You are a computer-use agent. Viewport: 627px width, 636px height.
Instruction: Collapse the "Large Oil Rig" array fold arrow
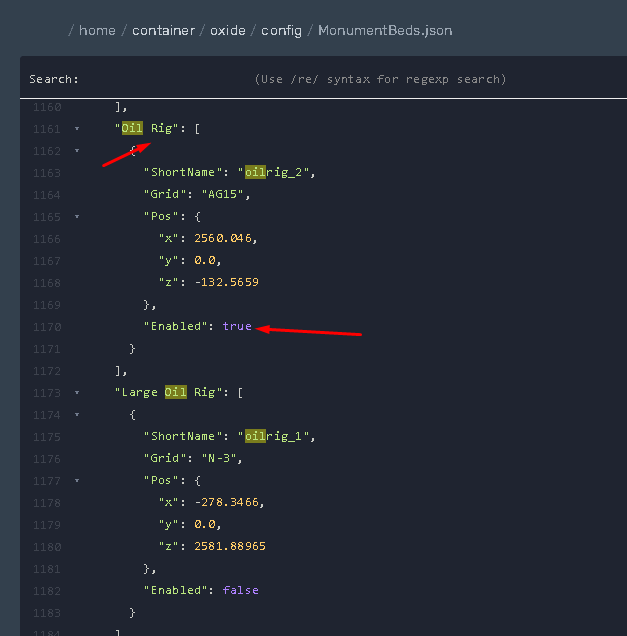click(77, 393)
